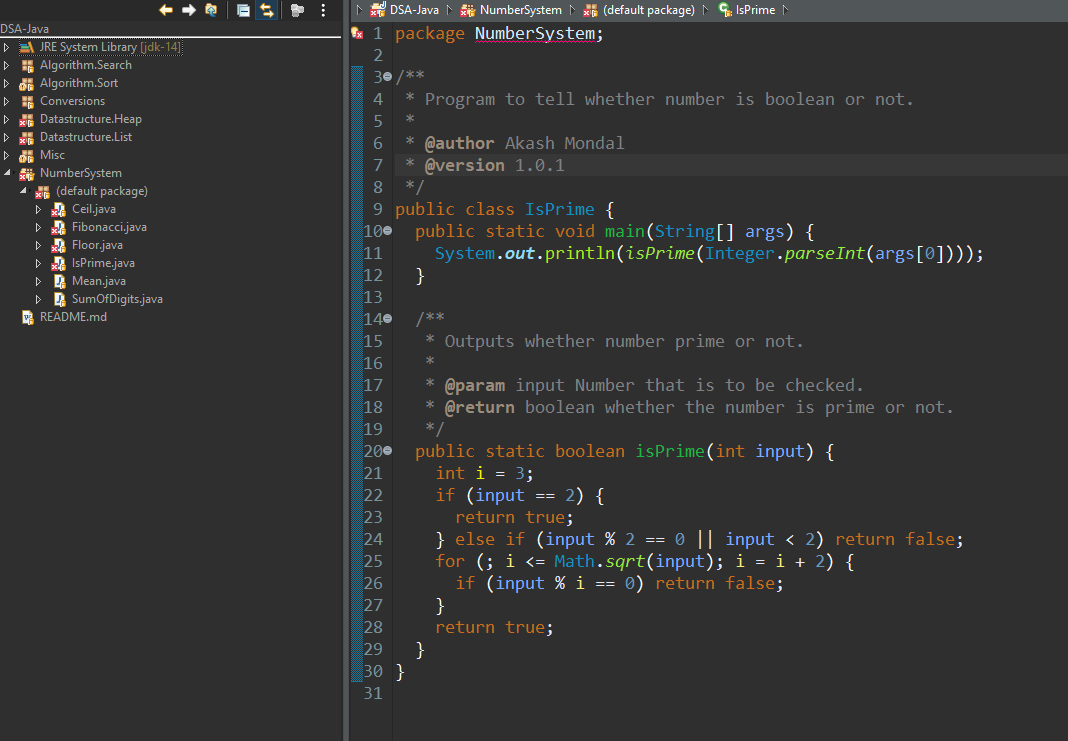1068x741 pixels.
Task: Collapse the Javadoc fold at line 14
Action: [388, 318]
